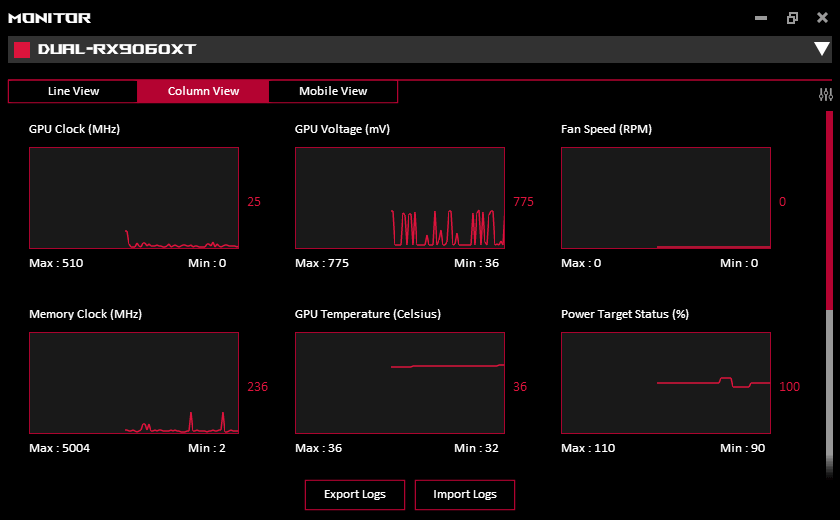Click the GPU Voltage graph
The image size is (840, 520).
tap(400, 198)
